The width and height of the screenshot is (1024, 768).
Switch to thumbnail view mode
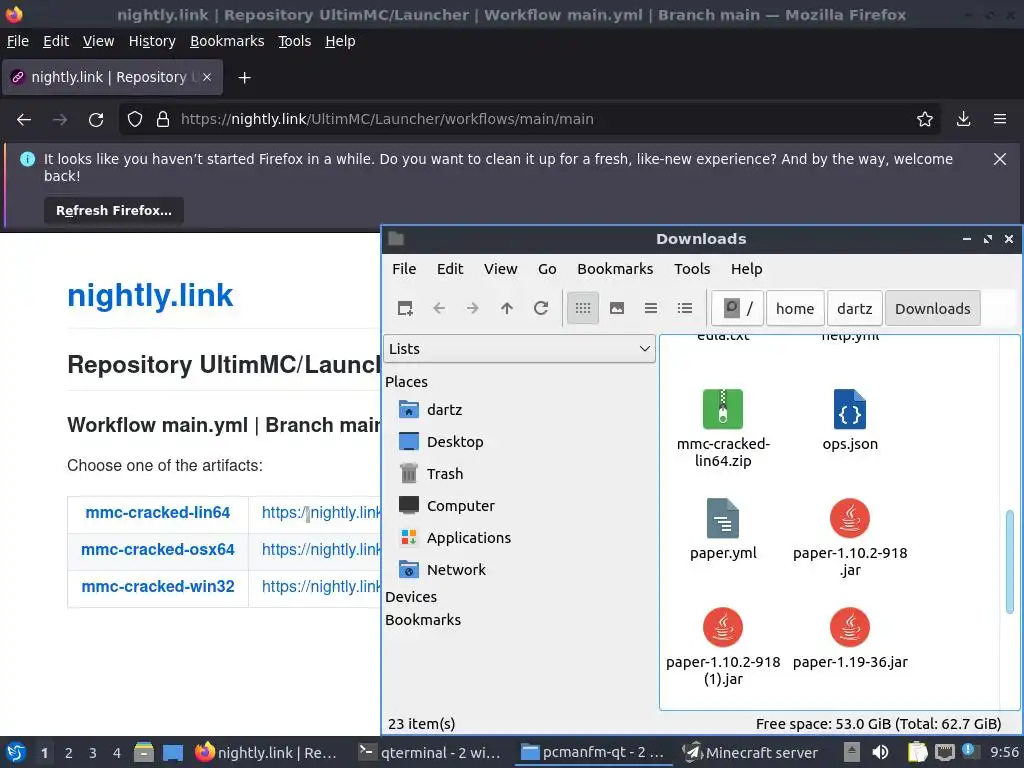[616, 308]
